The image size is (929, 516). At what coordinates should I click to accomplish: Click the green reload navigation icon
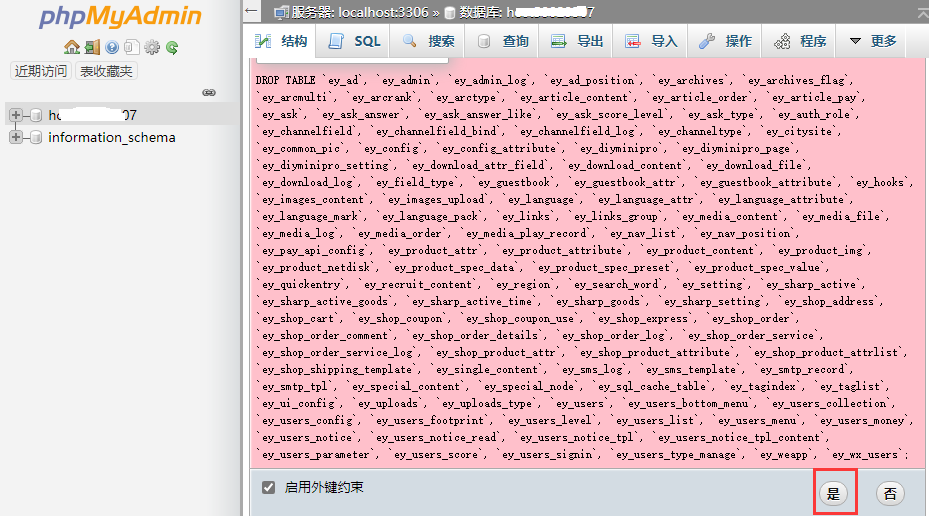pos(172,47)
